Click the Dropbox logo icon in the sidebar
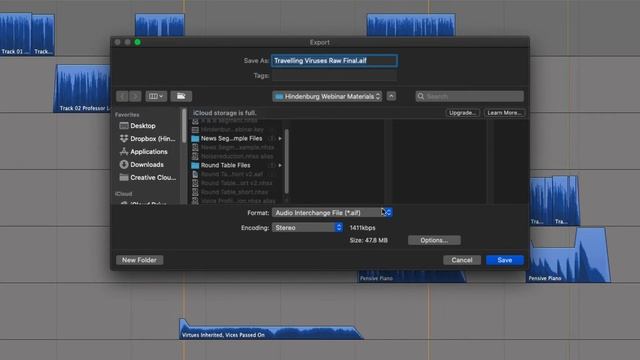 click(x=124, y=139)
